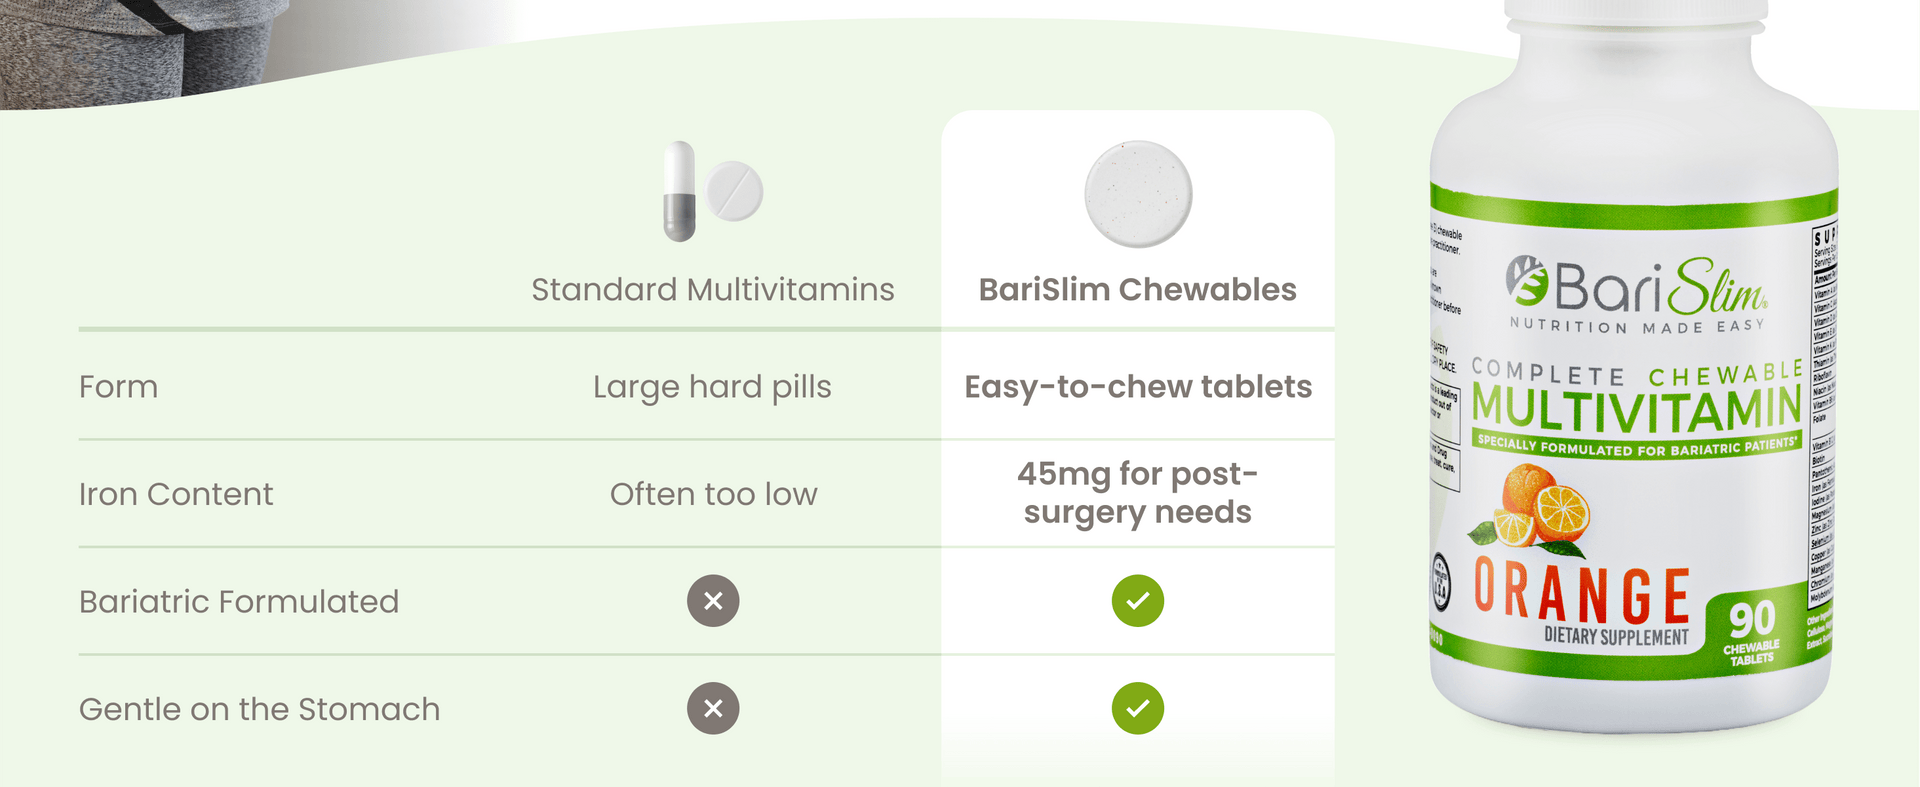Click the round scored white tablet icon

(x=734, y=190)
